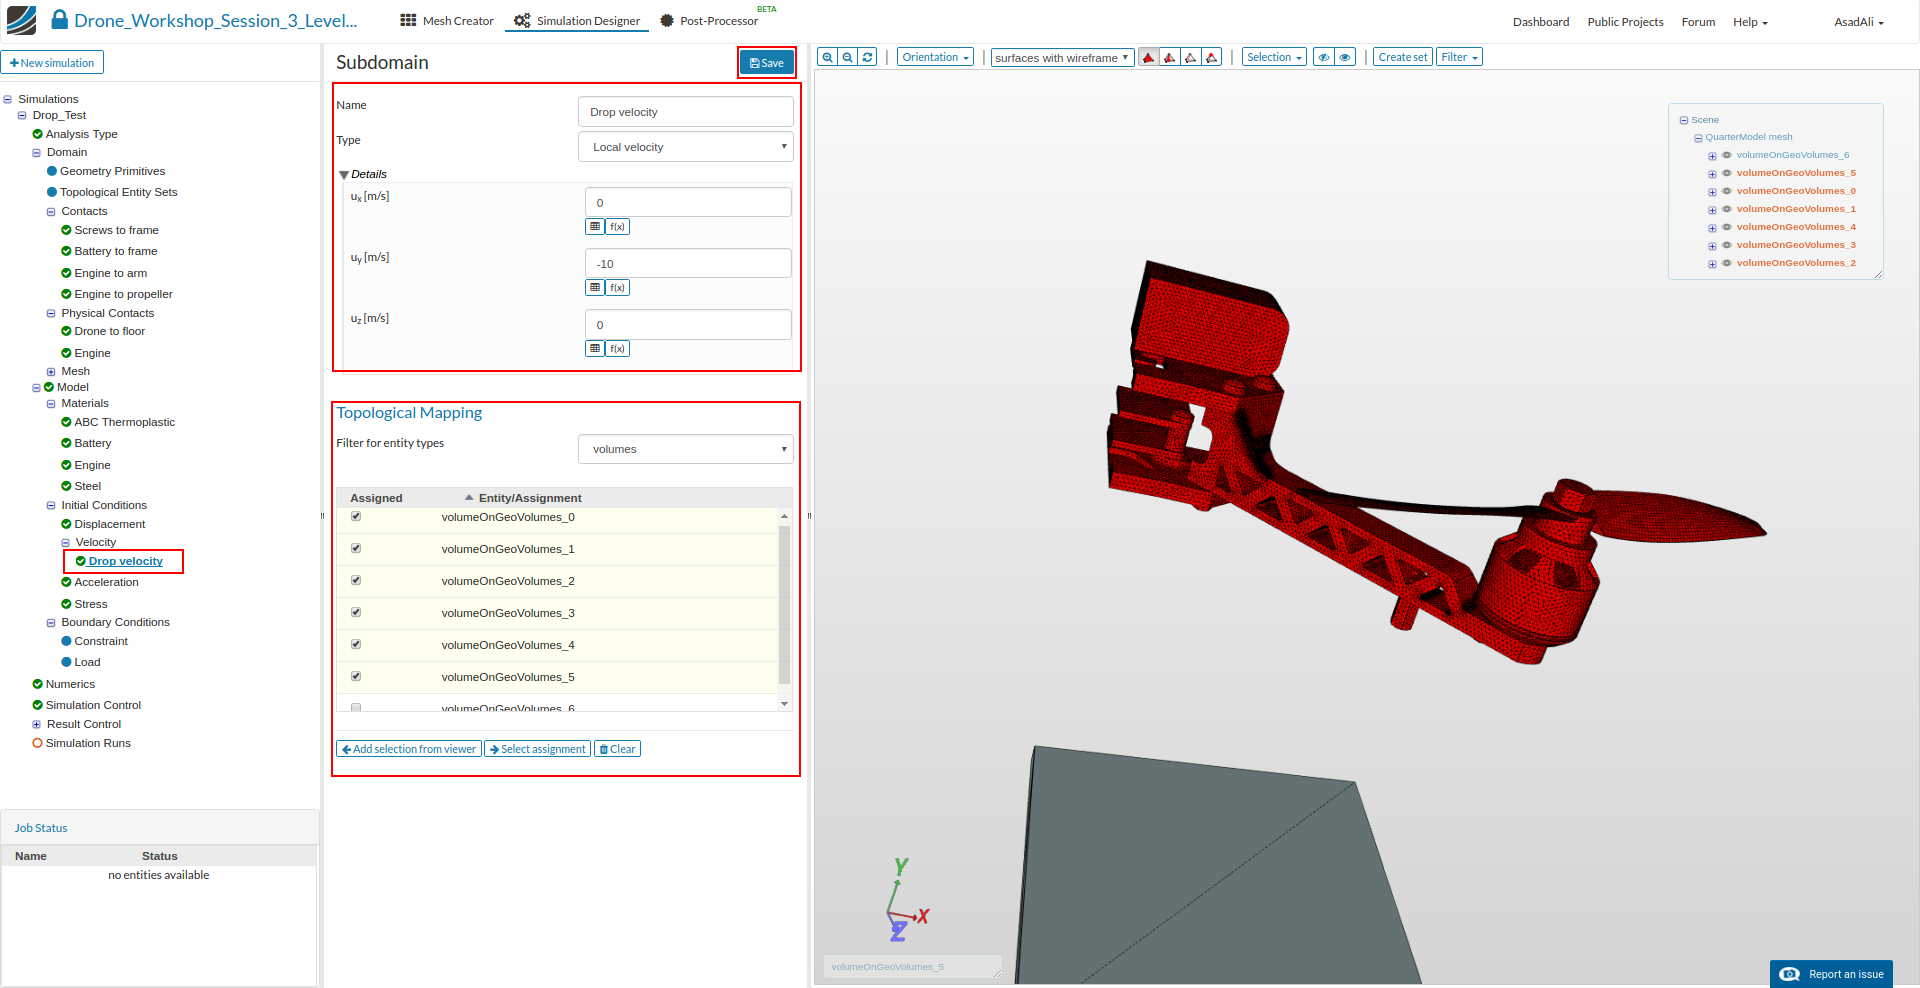Open f(x) formula input for ux velocity
1920x988 pixels.
[x=618, y=227]
